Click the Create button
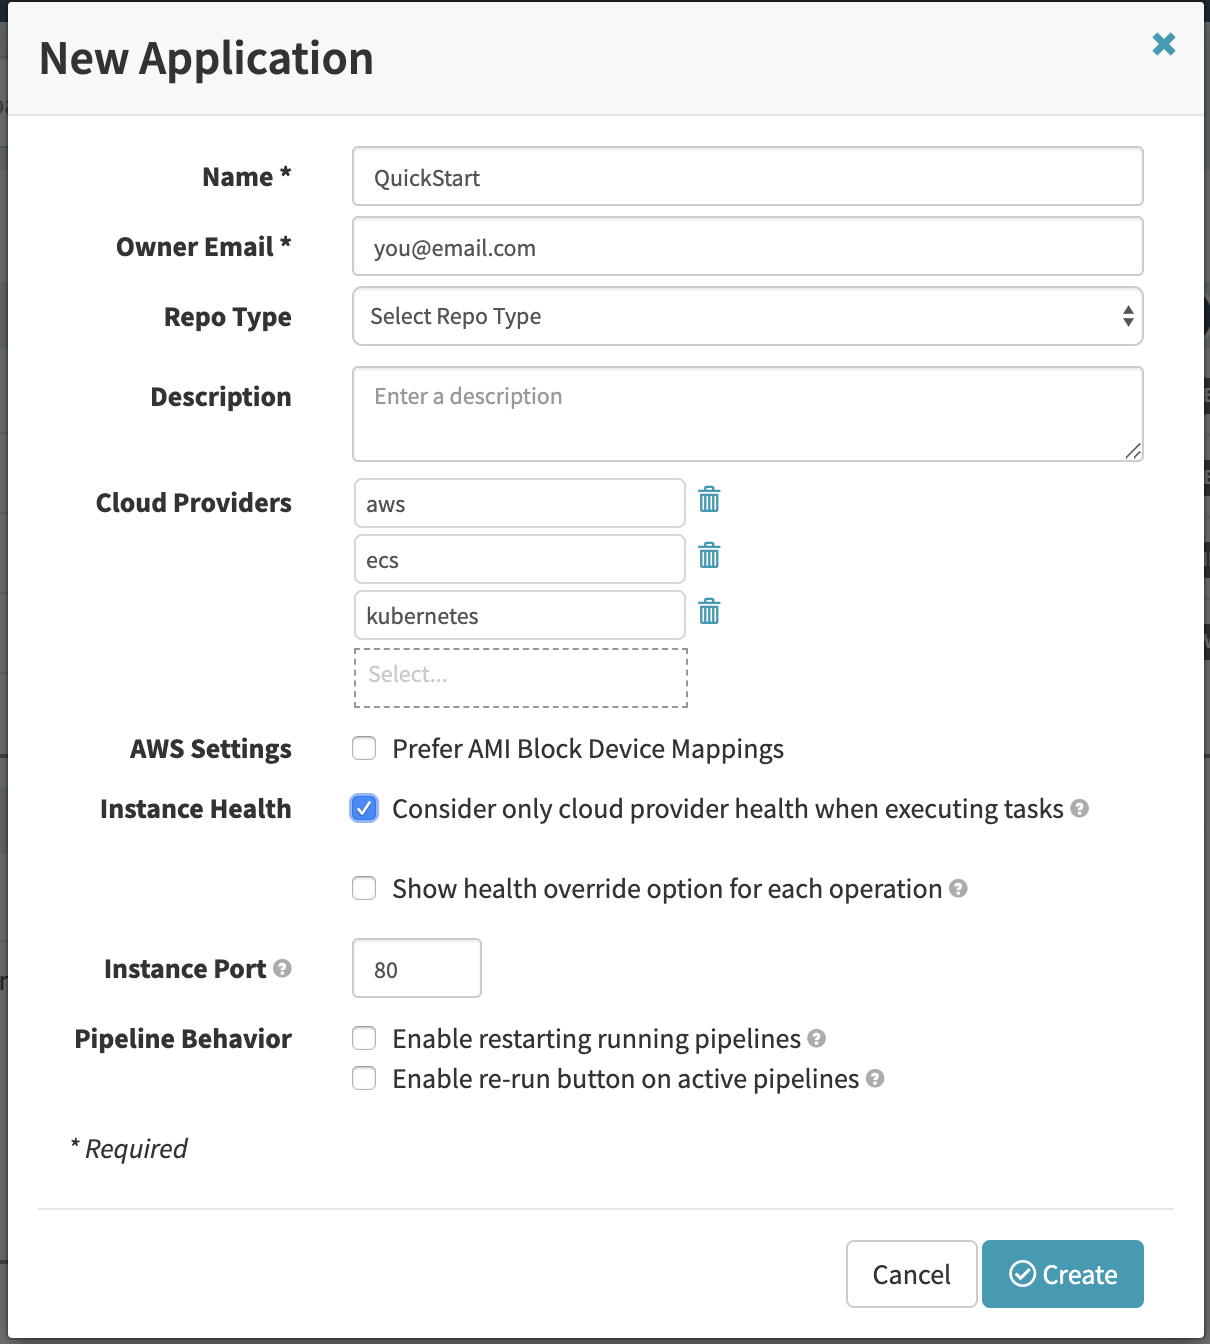Screen dimensions: 1210x1344 (x=1062, y=1274)
